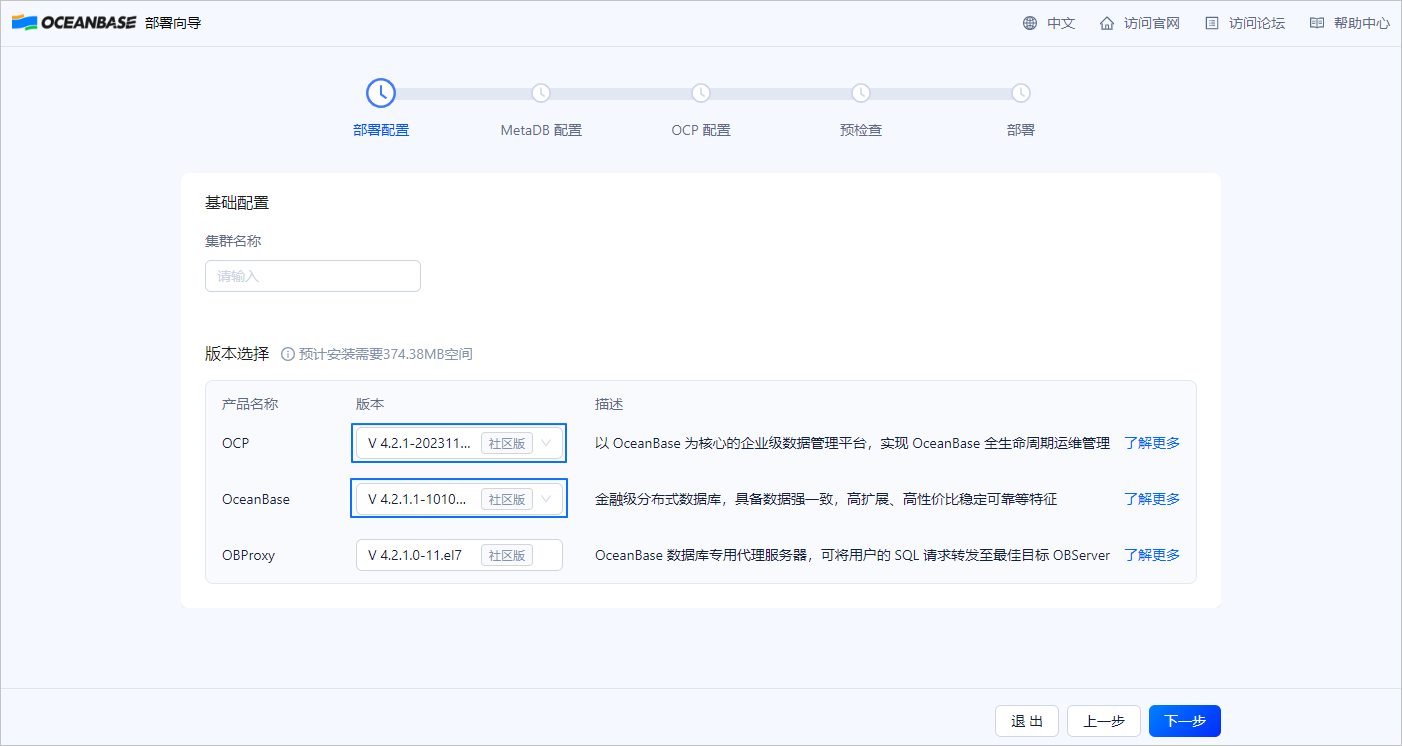Open 访问官网 link
The height and width of the screenshot is (746, 1402).
1152,23
